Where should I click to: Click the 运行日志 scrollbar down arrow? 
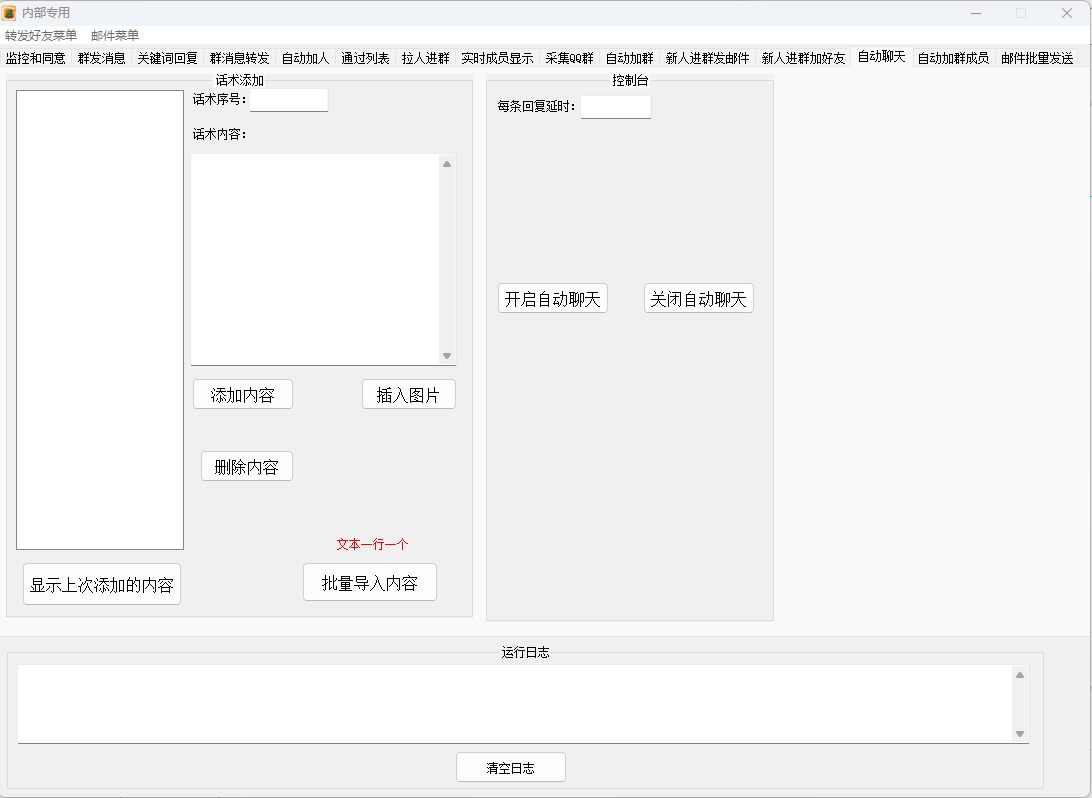point(1020,734)
